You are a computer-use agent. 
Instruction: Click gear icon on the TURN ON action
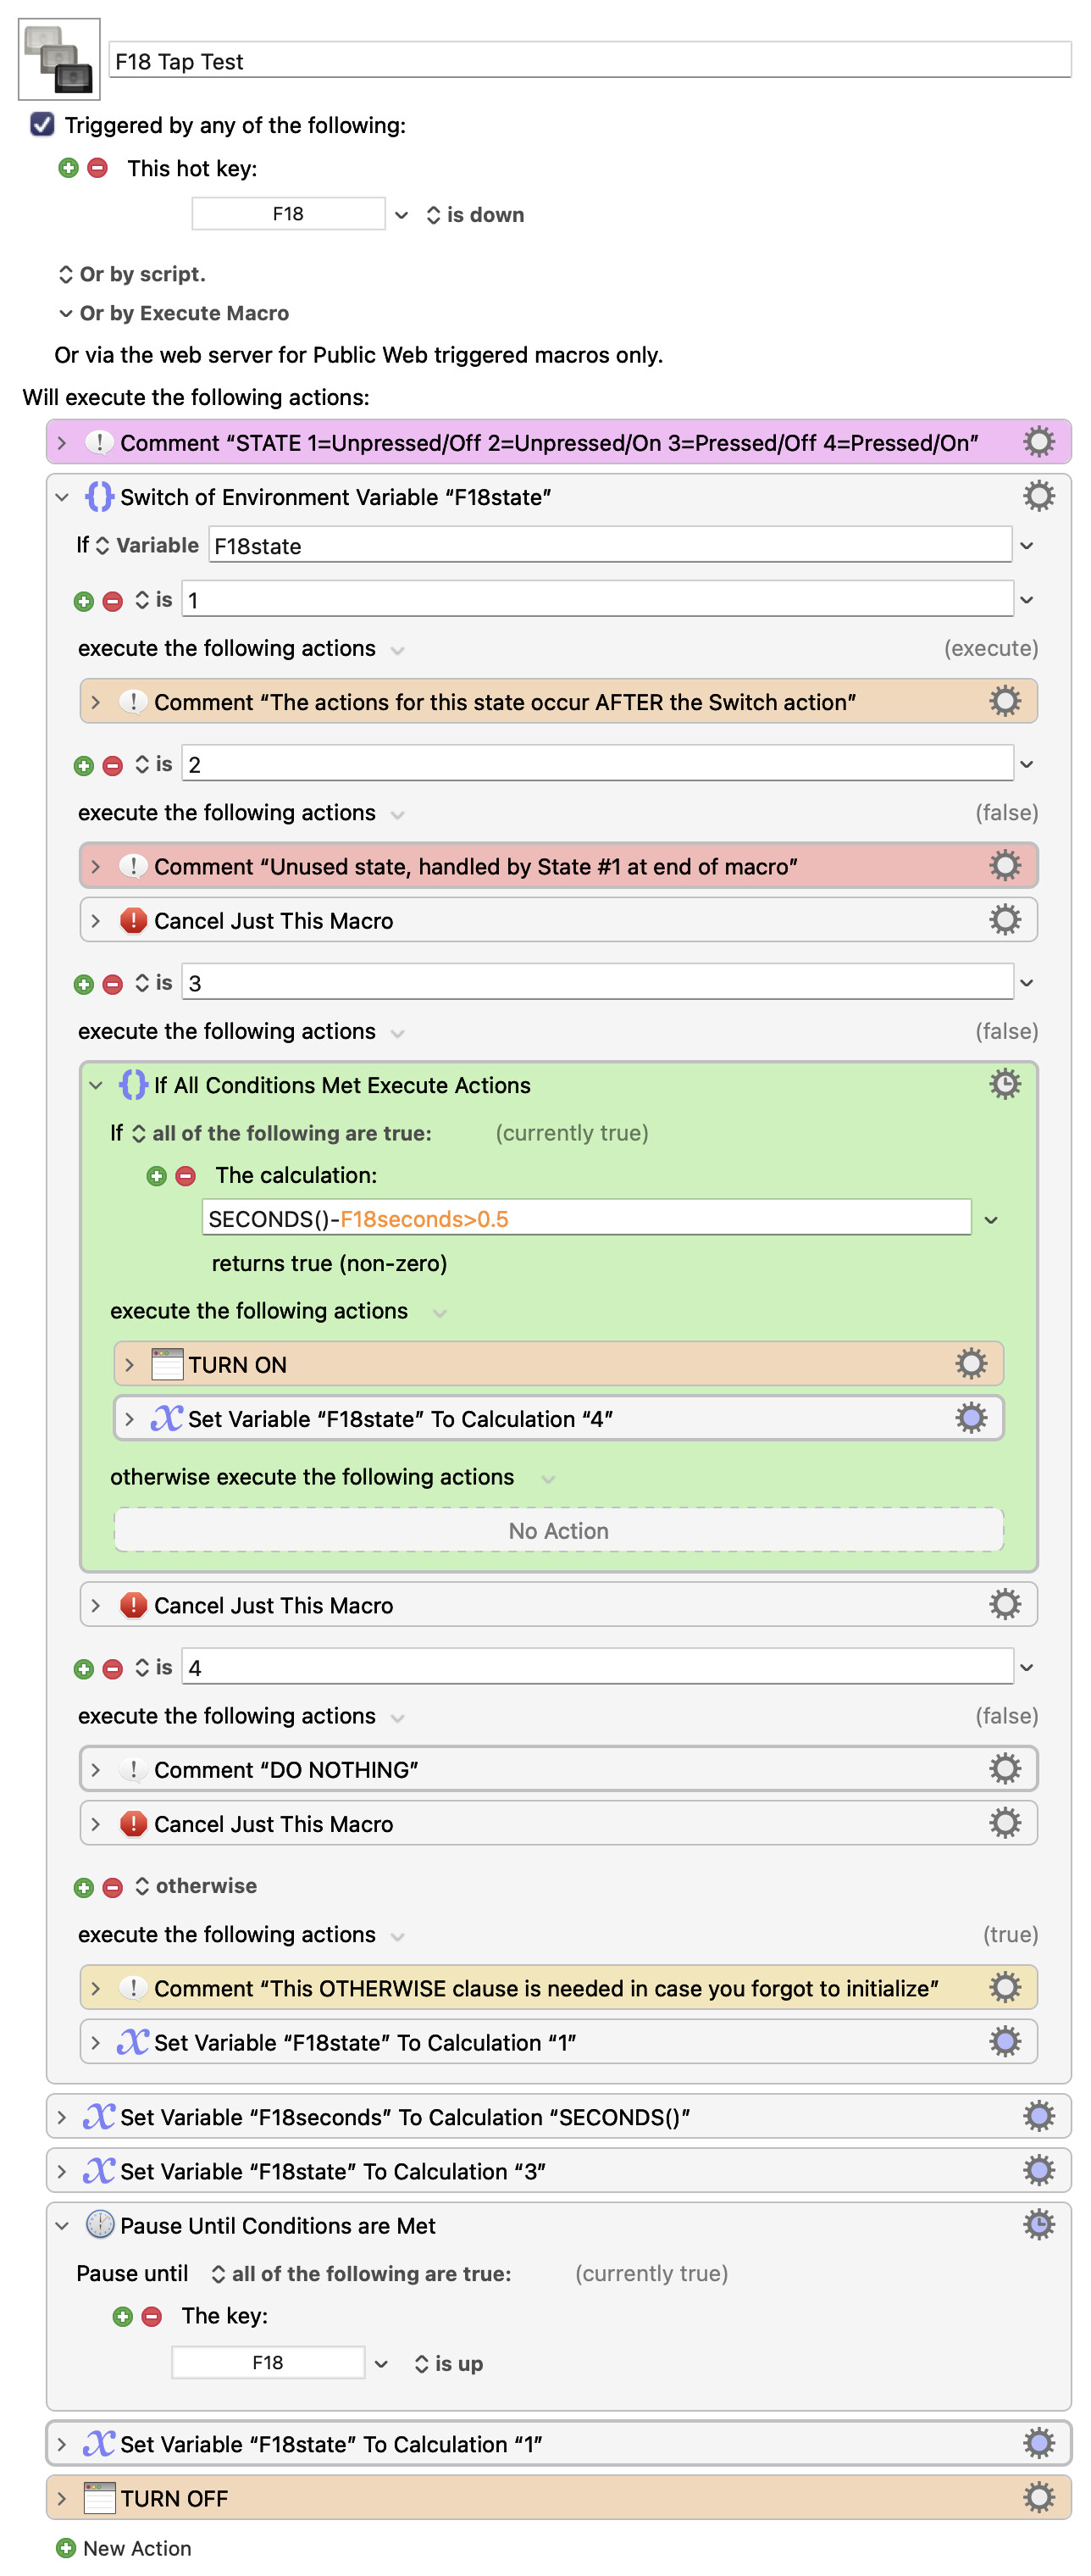tap(970, 1364)
